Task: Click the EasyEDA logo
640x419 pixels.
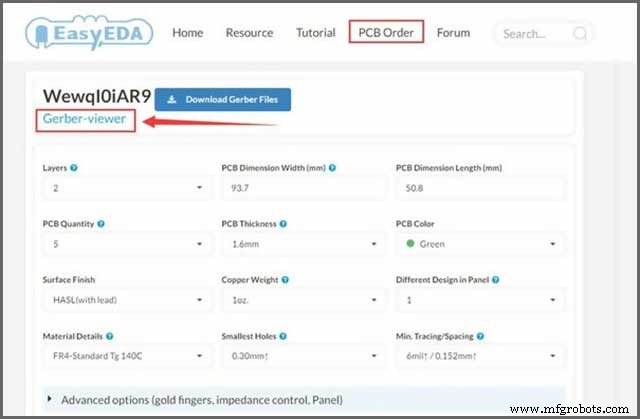Action: tap(89, 33)
